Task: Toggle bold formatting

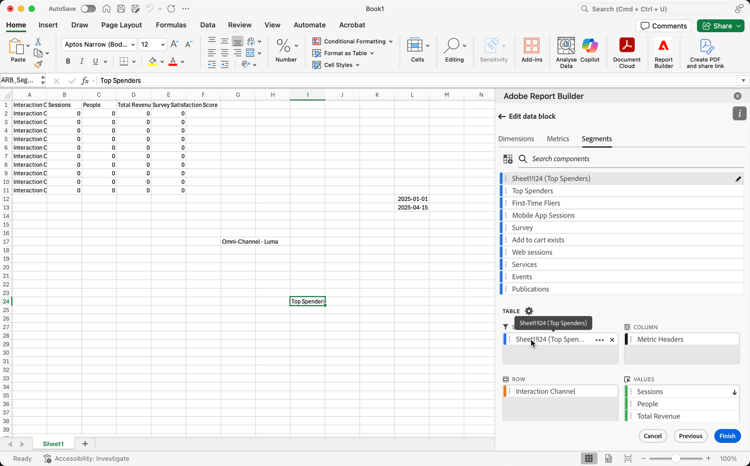Action: point(68,61)
